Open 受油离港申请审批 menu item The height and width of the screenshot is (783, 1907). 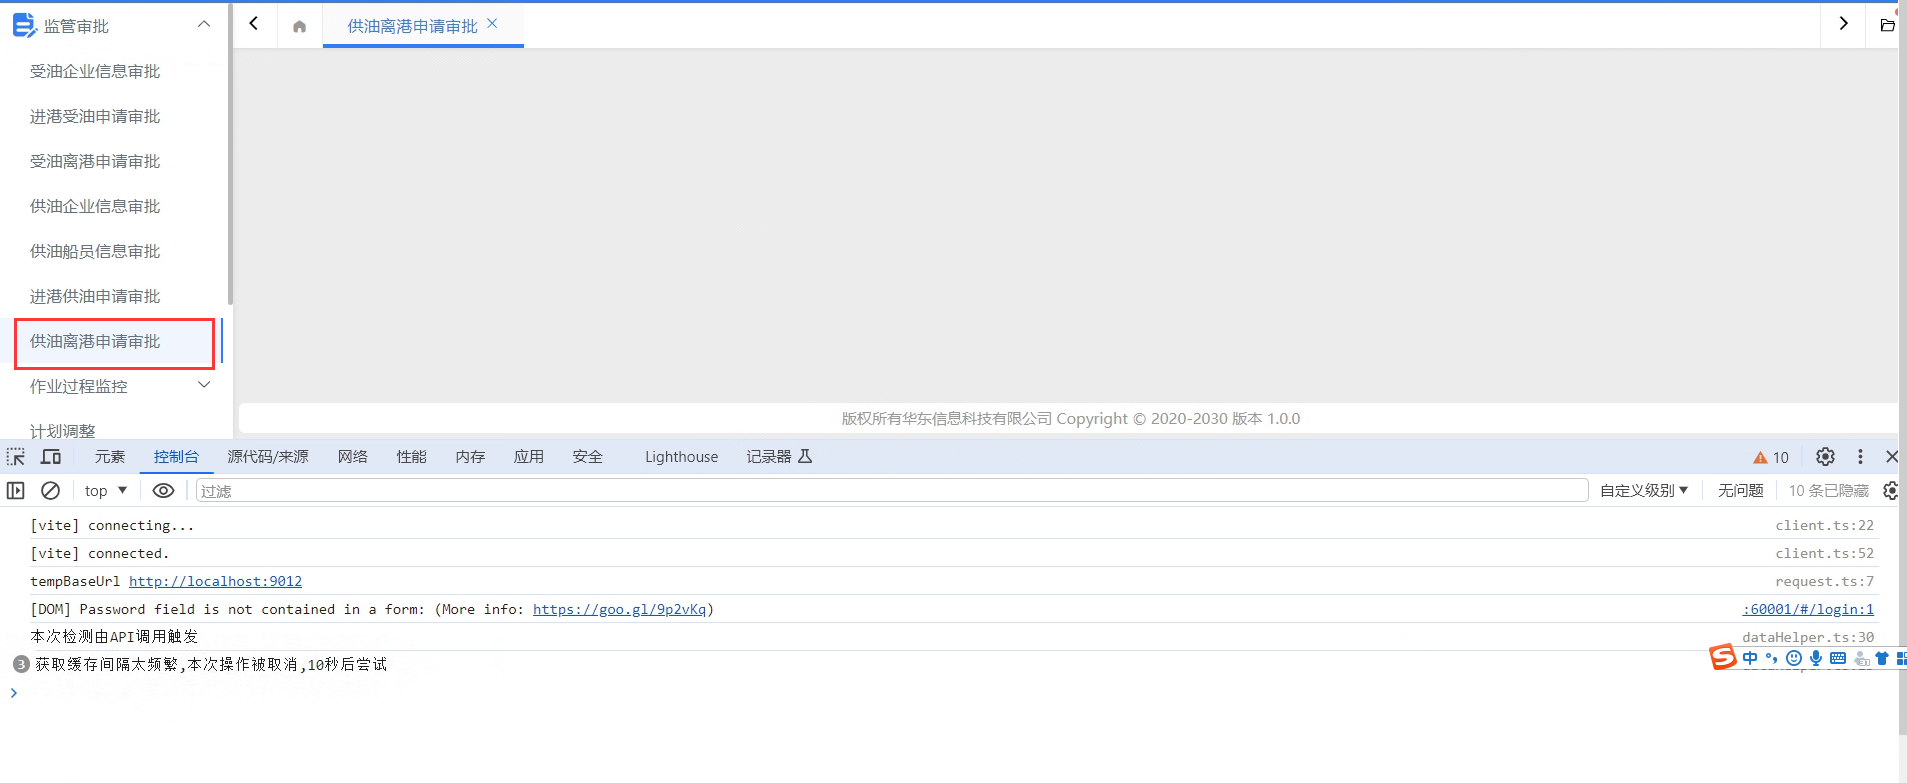95,161
